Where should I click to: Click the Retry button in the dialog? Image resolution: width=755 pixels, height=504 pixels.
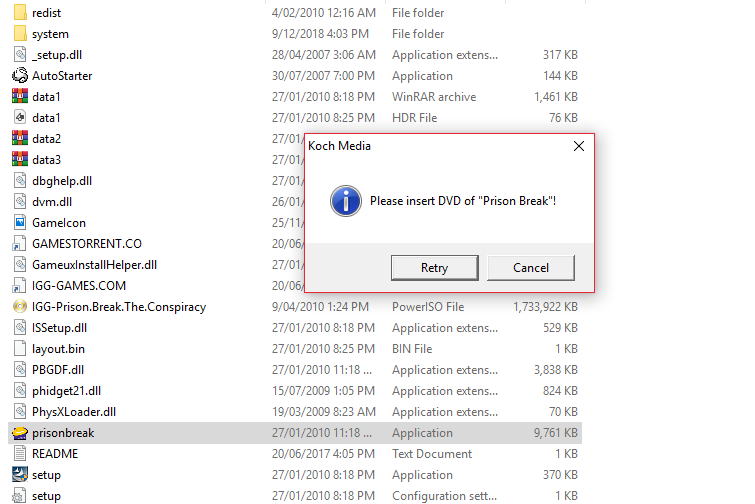coord(434,267)
